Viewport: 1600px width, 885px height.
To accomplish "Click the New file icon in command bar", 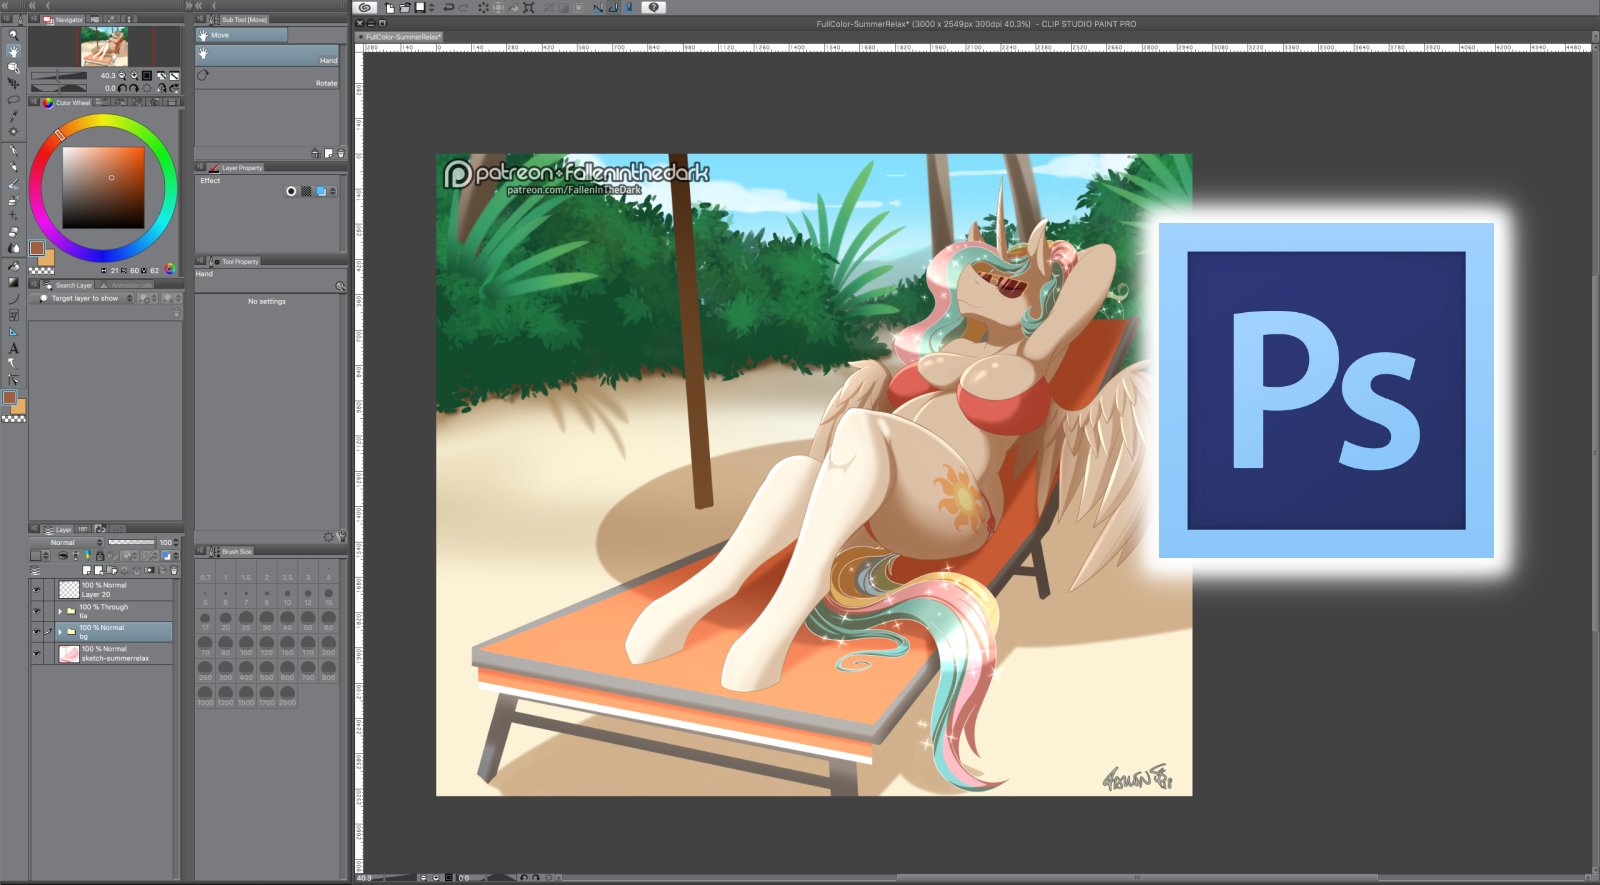I will pyautogui.click(x=389, y=7).
